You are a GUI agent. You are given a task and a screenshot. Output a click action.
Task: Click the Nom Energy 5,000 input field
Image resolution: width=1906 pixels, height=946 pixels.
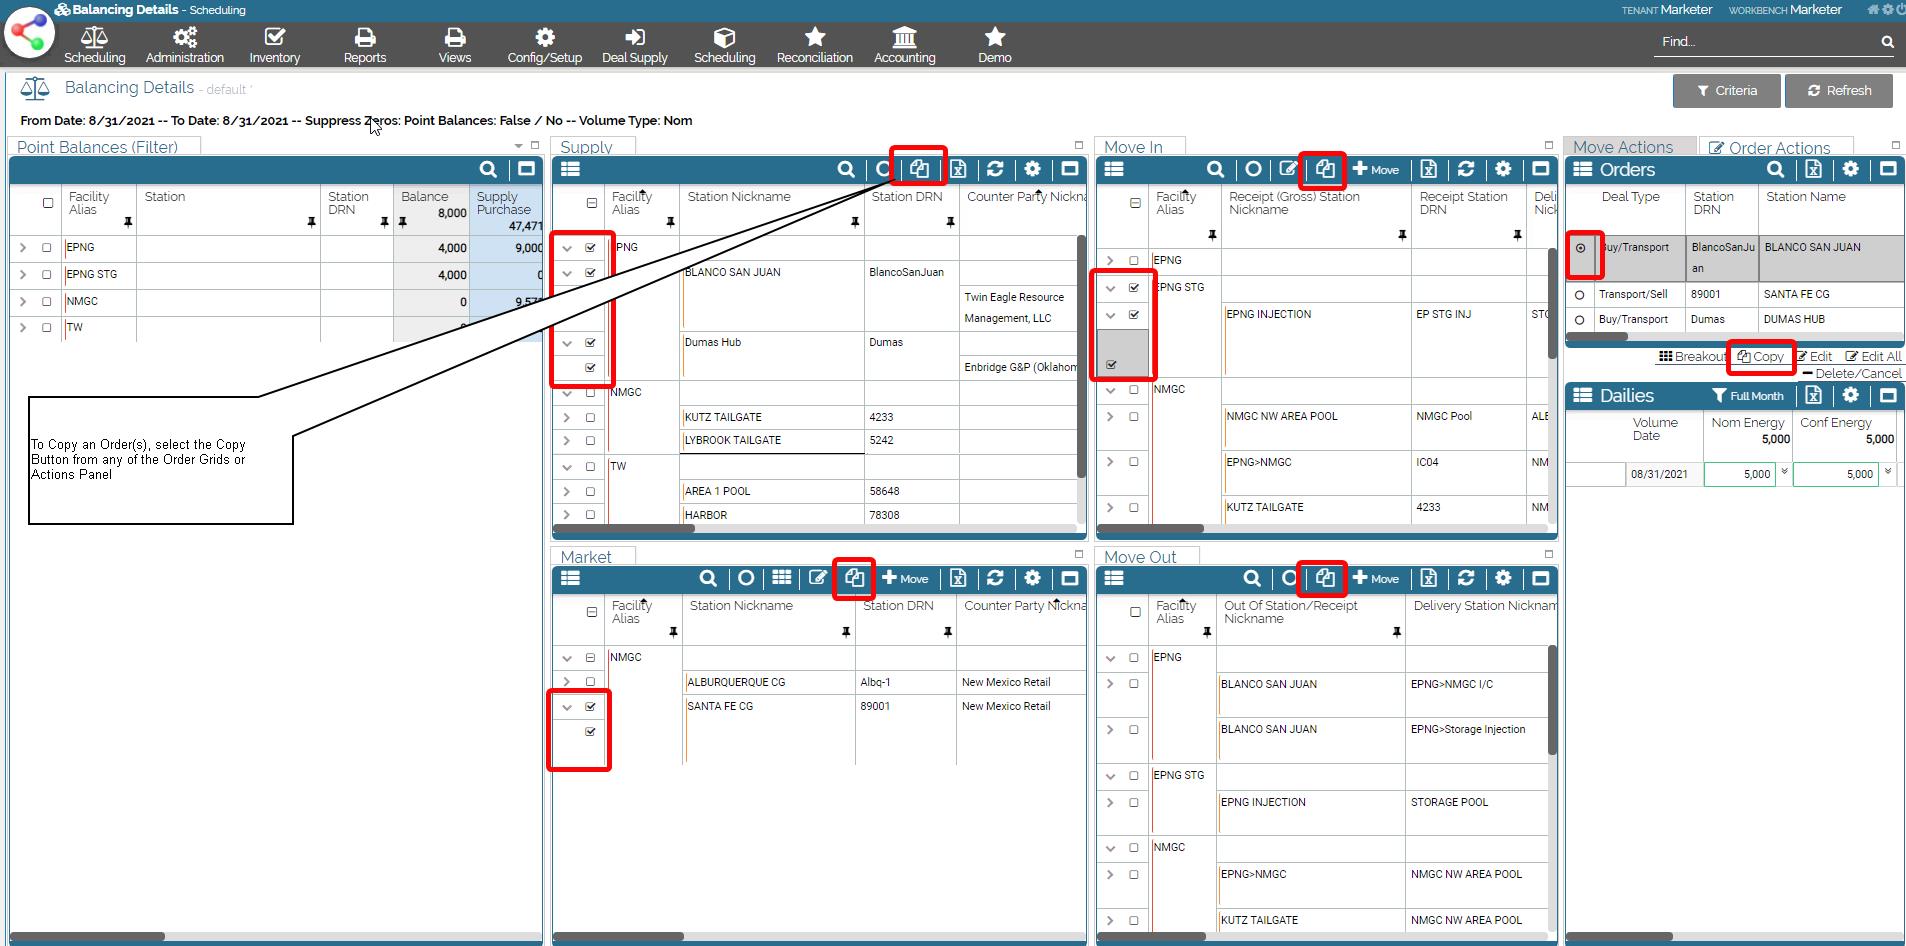(1740, 474)
